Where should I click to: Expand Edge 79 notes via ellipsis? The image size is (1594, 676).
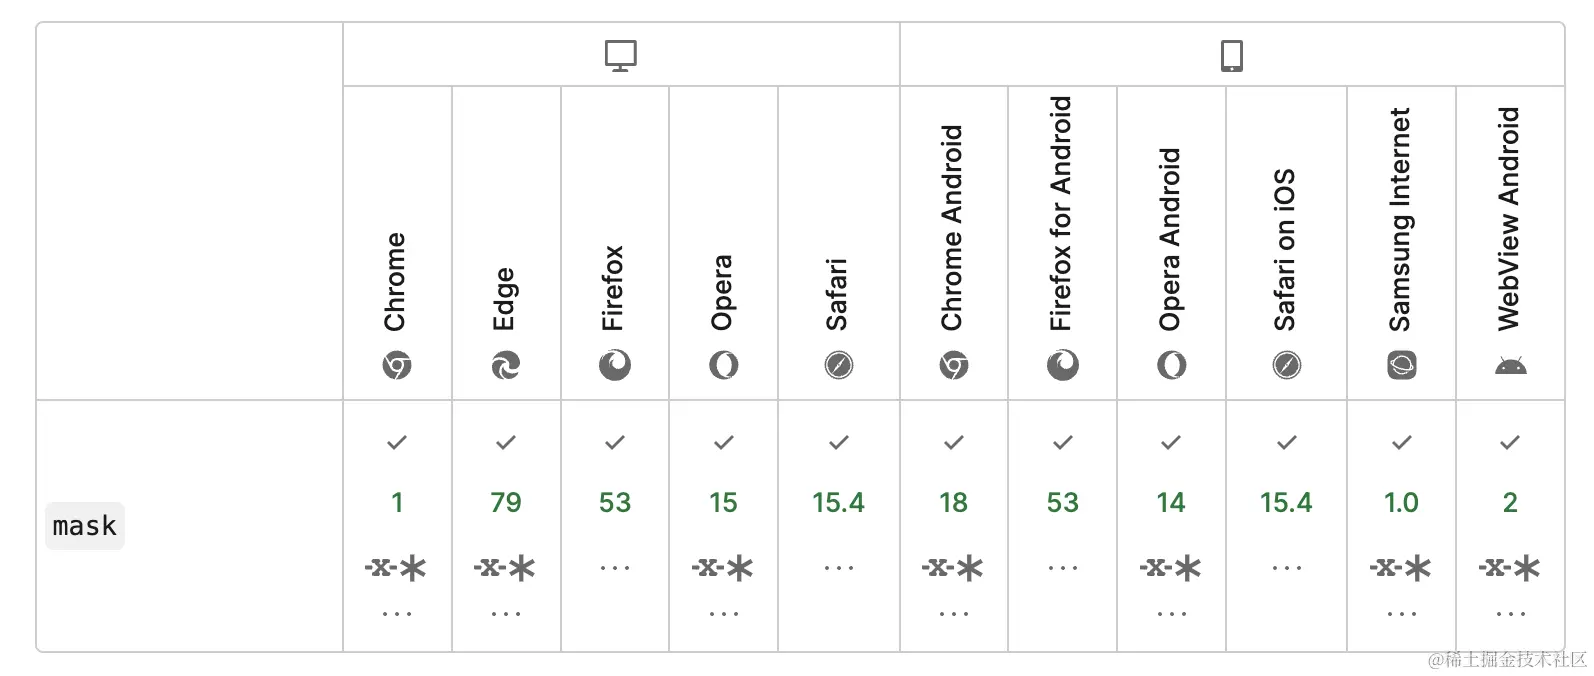click(x=506, y=613)
